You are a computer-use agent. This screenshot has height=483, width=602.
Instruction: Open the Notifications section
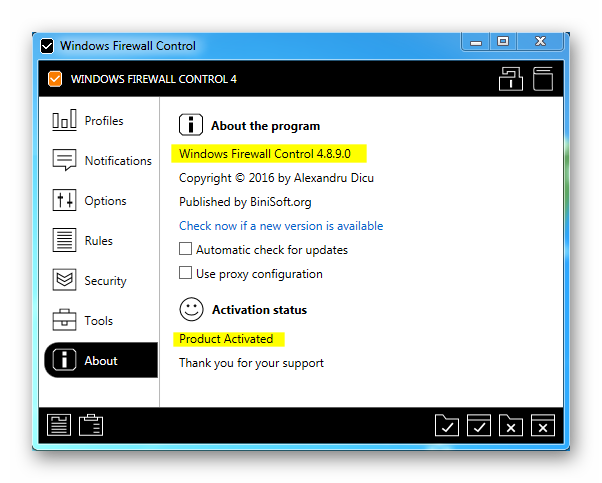coord(101,160)
